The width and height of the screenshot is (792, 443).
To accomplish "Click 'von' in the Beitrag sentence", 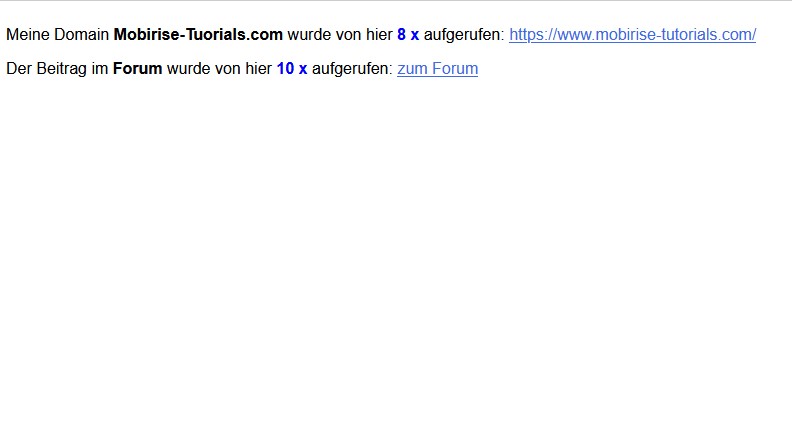I will (x=228, y=69).
